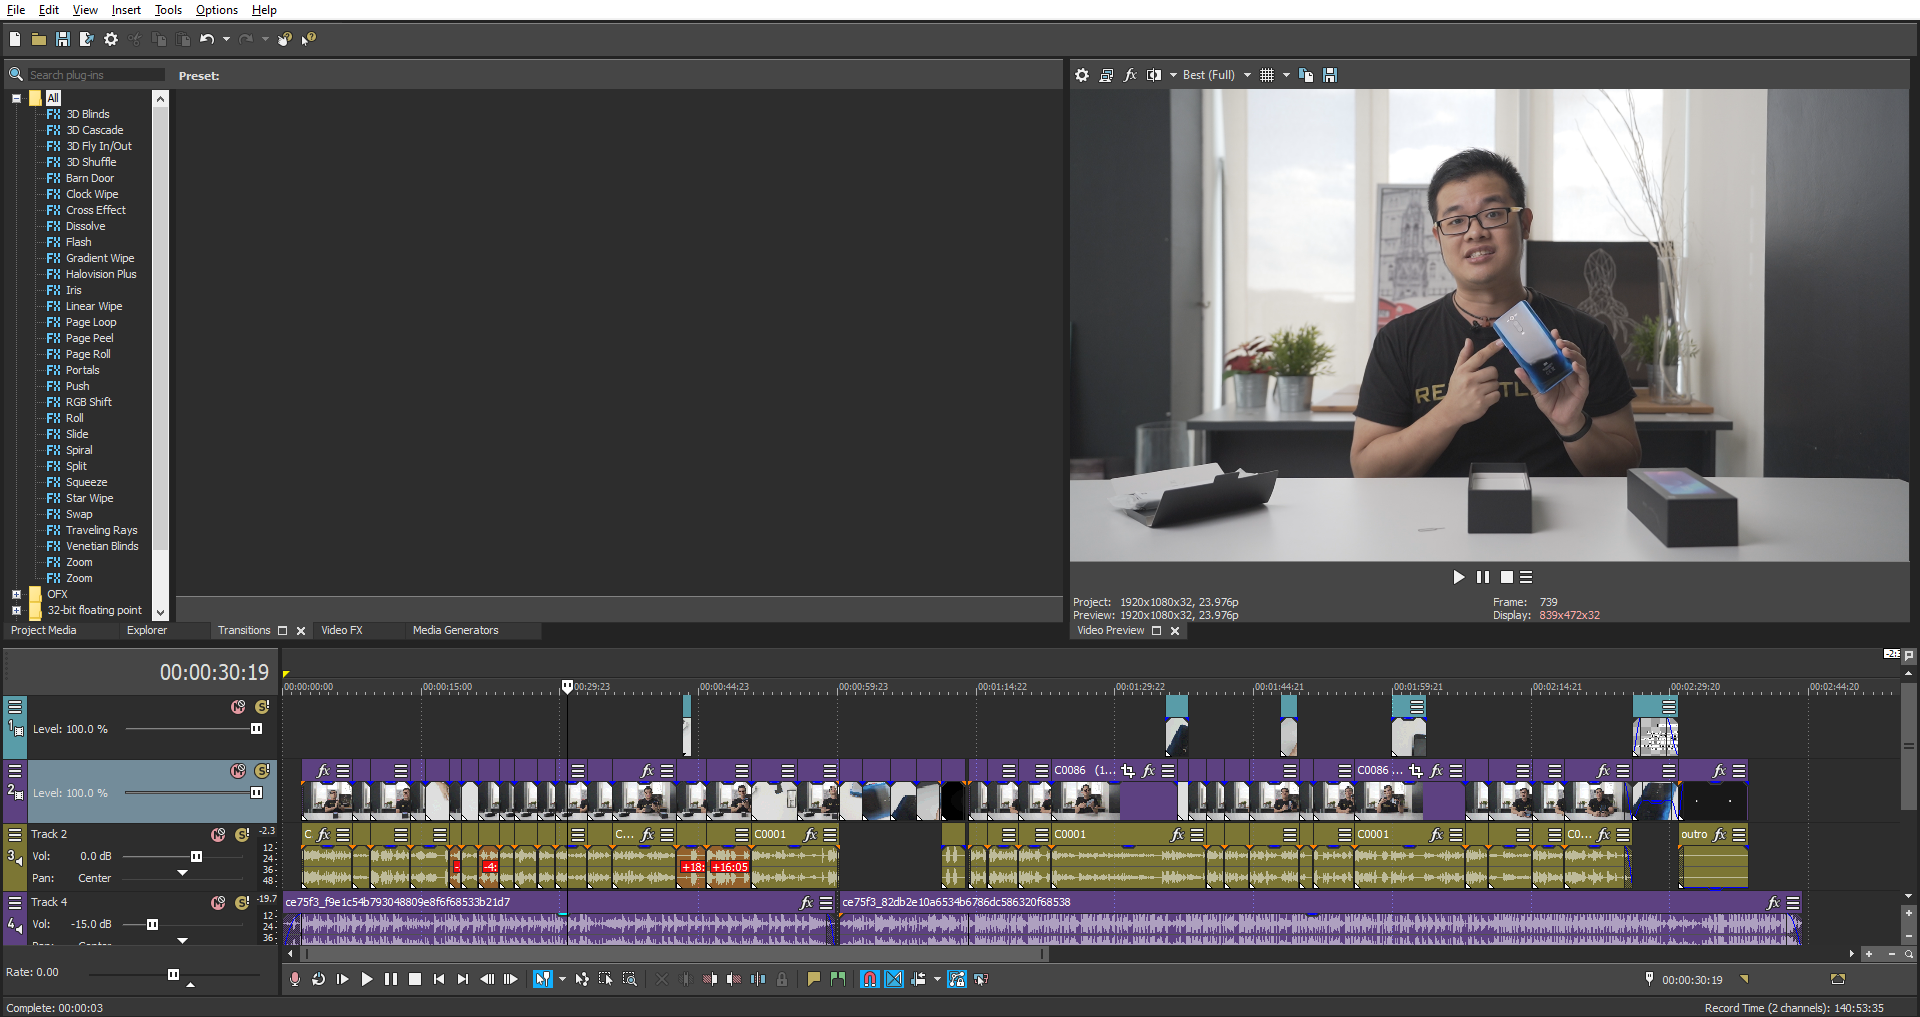Click the Ignore Event Grouping icon

(980, 979)
